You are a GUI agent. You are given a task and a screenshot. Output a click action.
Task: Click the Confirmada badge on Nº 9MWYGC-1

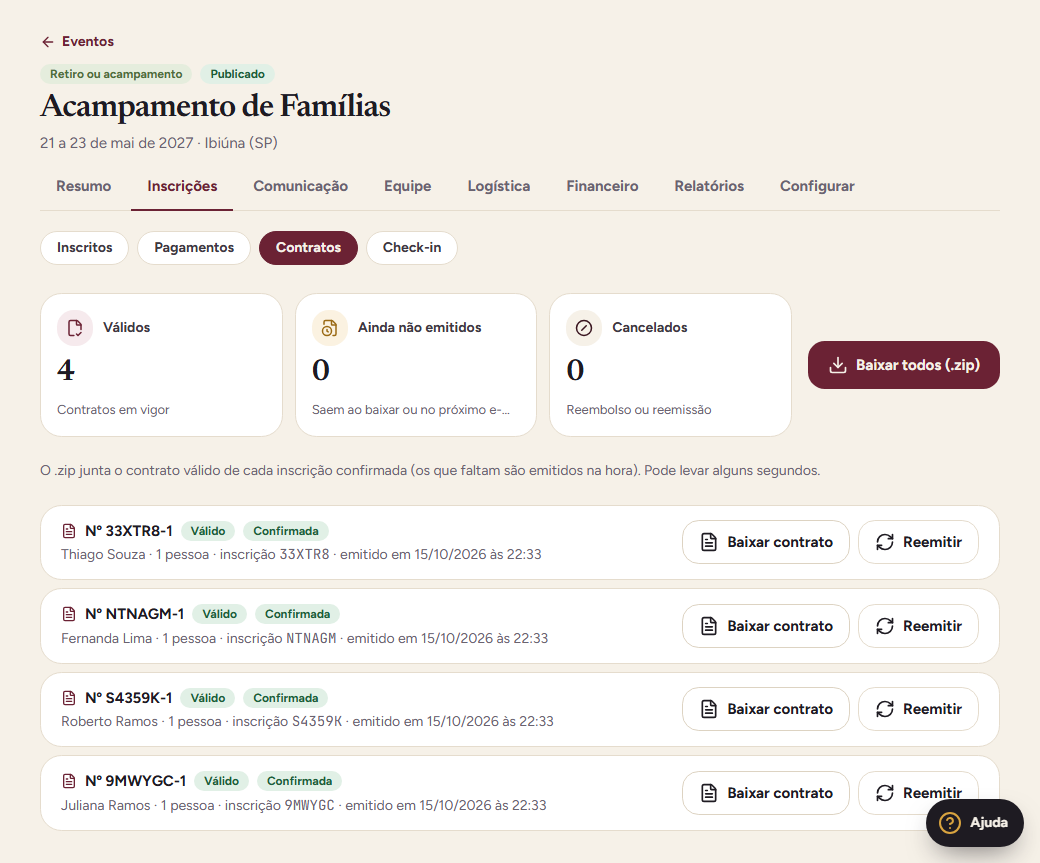(x=299, y=781)
